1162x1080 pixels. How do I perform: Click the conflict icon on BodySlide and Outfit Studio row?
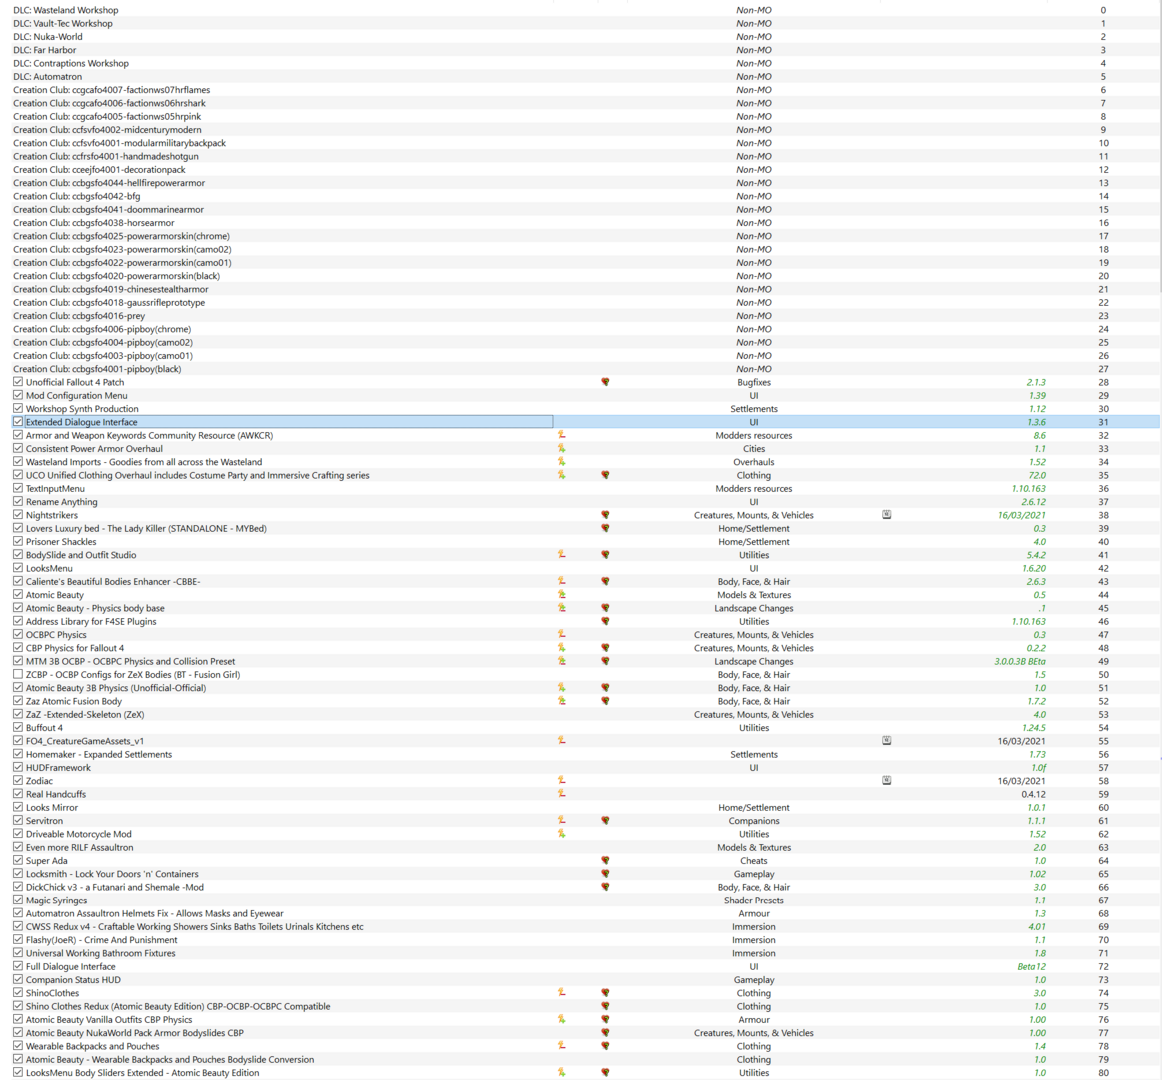click(x=562, y=554)
